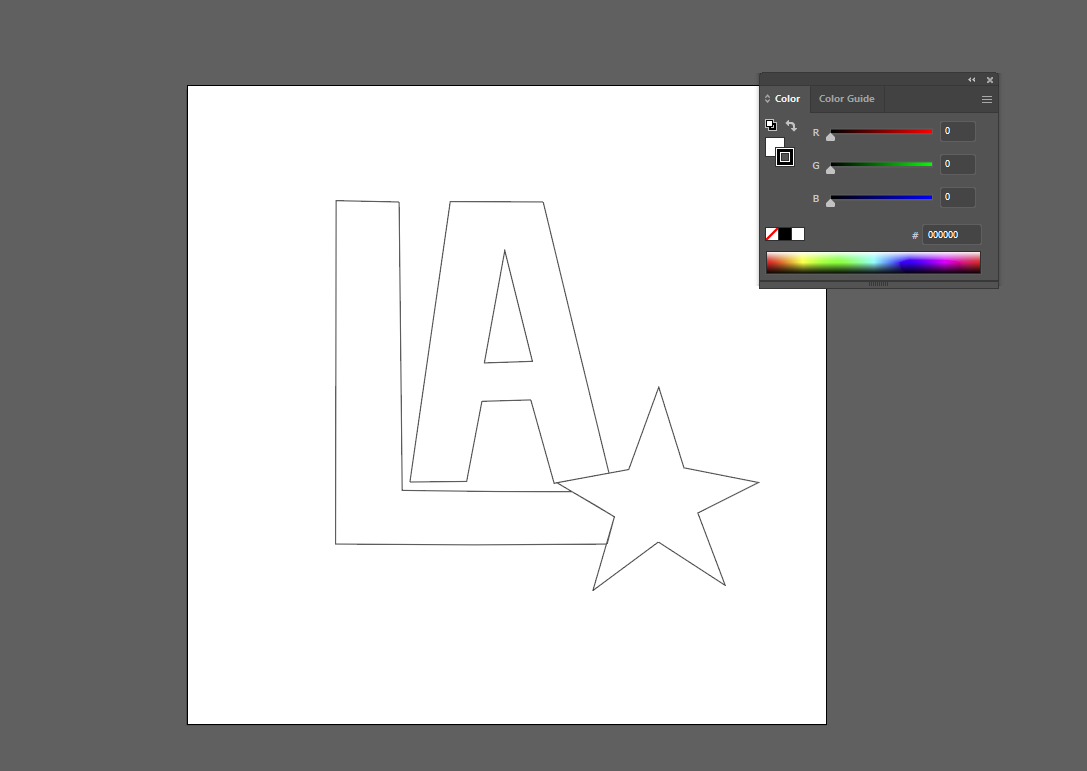Set color to None swatch
This screenshot has width=1087, height=771.
772,234
